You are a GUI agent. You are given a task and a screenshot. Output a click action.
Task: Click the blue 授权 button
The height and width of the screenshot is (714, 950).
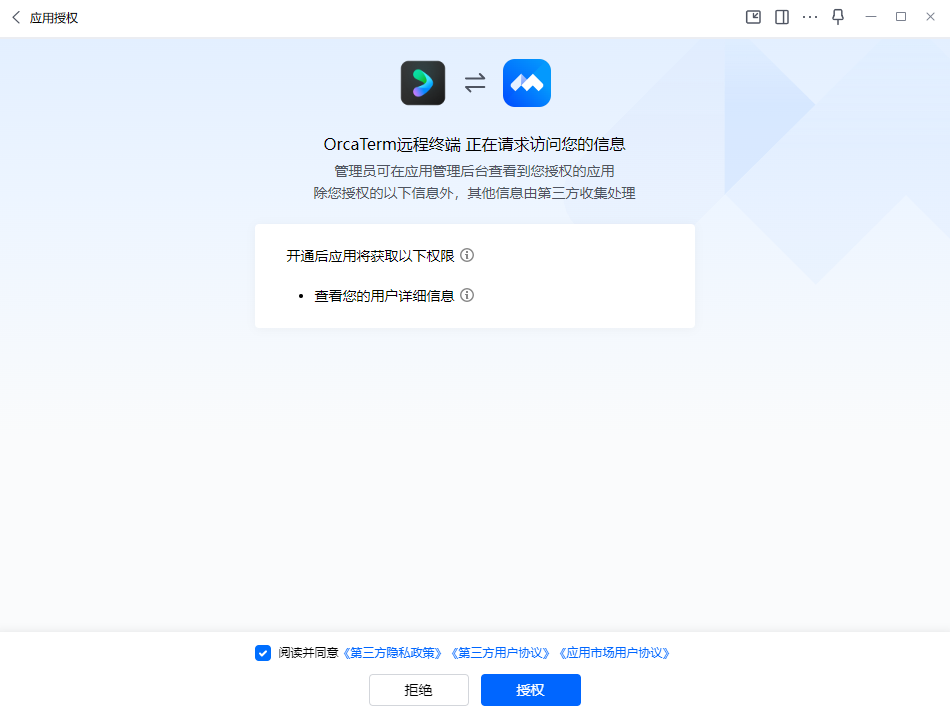click(x=531, y=690)
